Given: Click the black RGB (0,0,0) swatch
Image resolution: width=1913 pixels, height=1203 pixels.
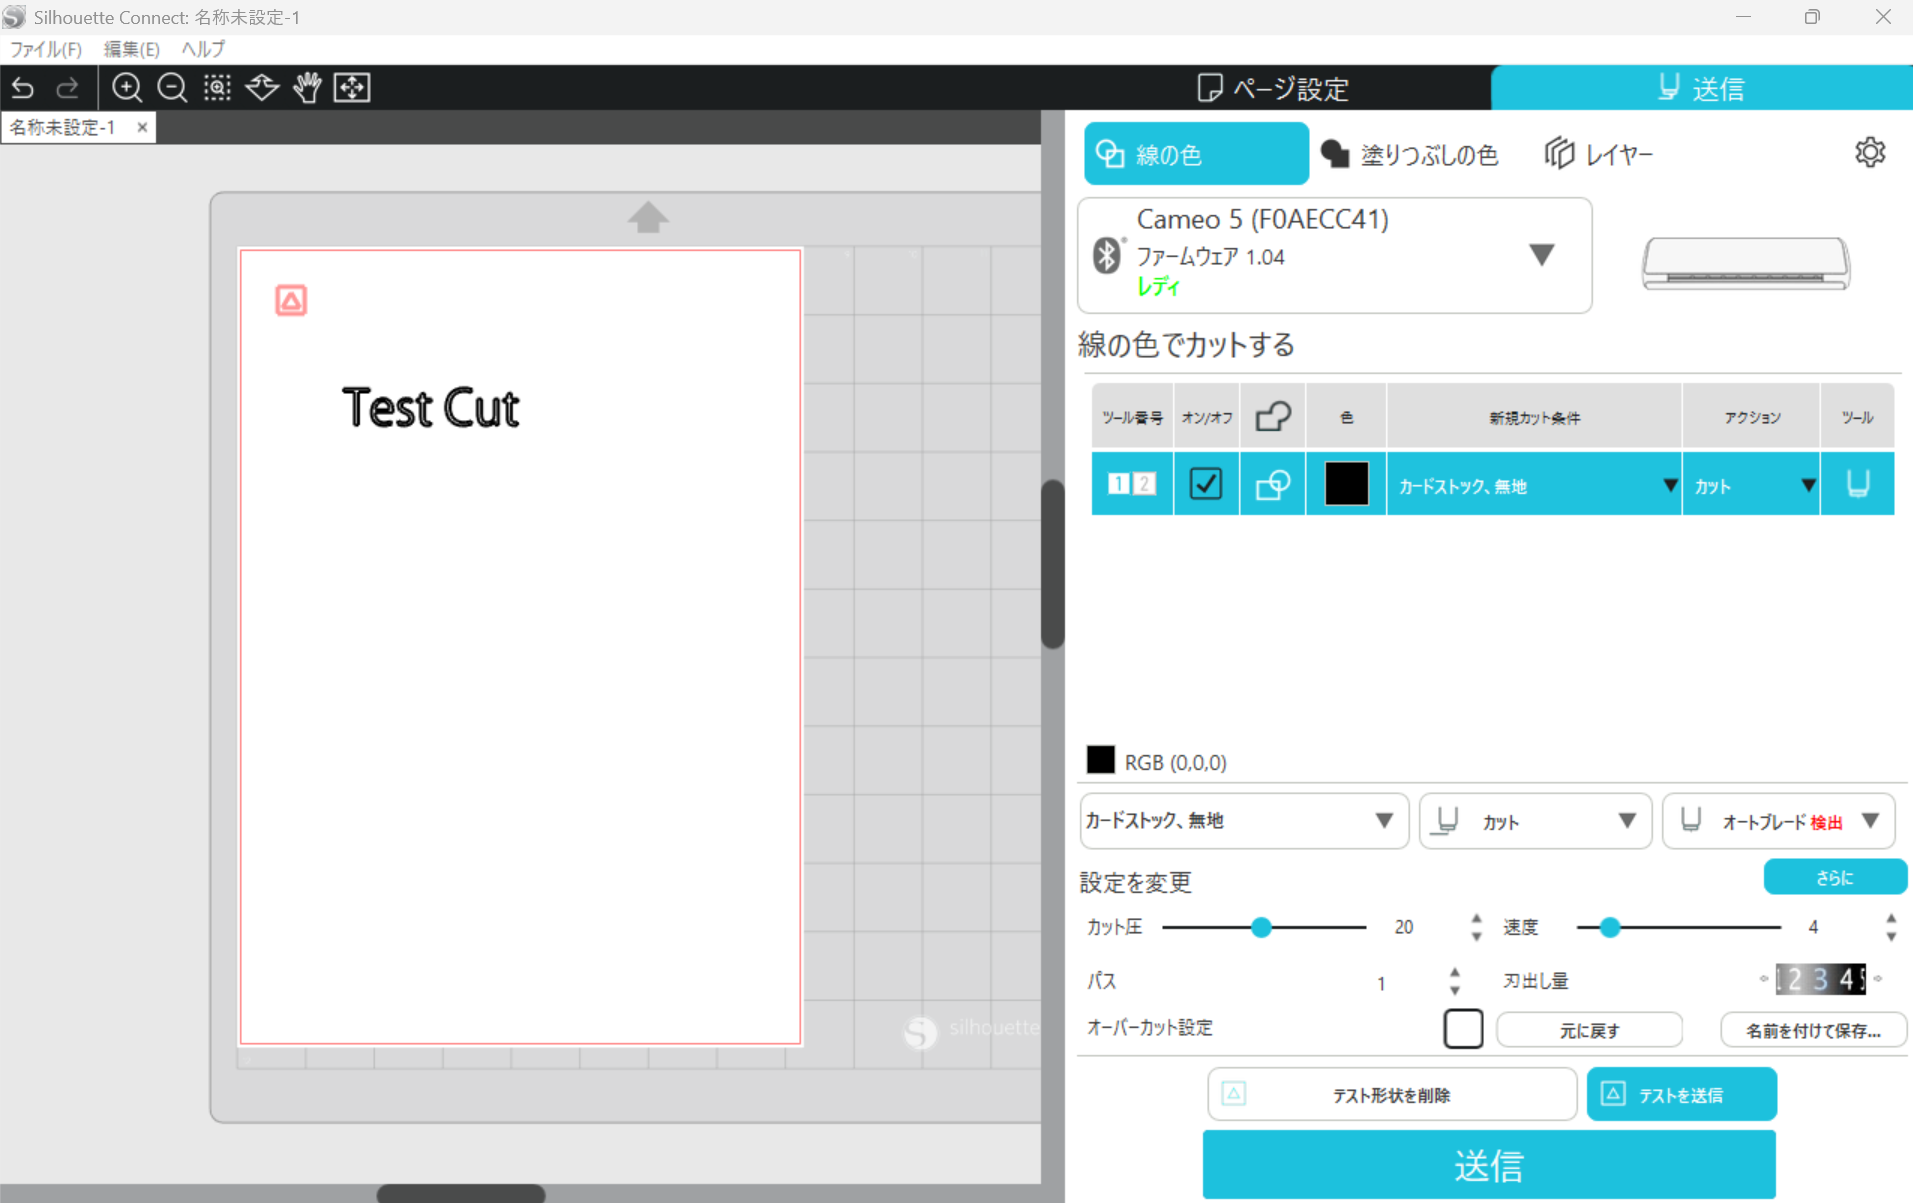Looking at the screenshot, I should coord(1100,760).
